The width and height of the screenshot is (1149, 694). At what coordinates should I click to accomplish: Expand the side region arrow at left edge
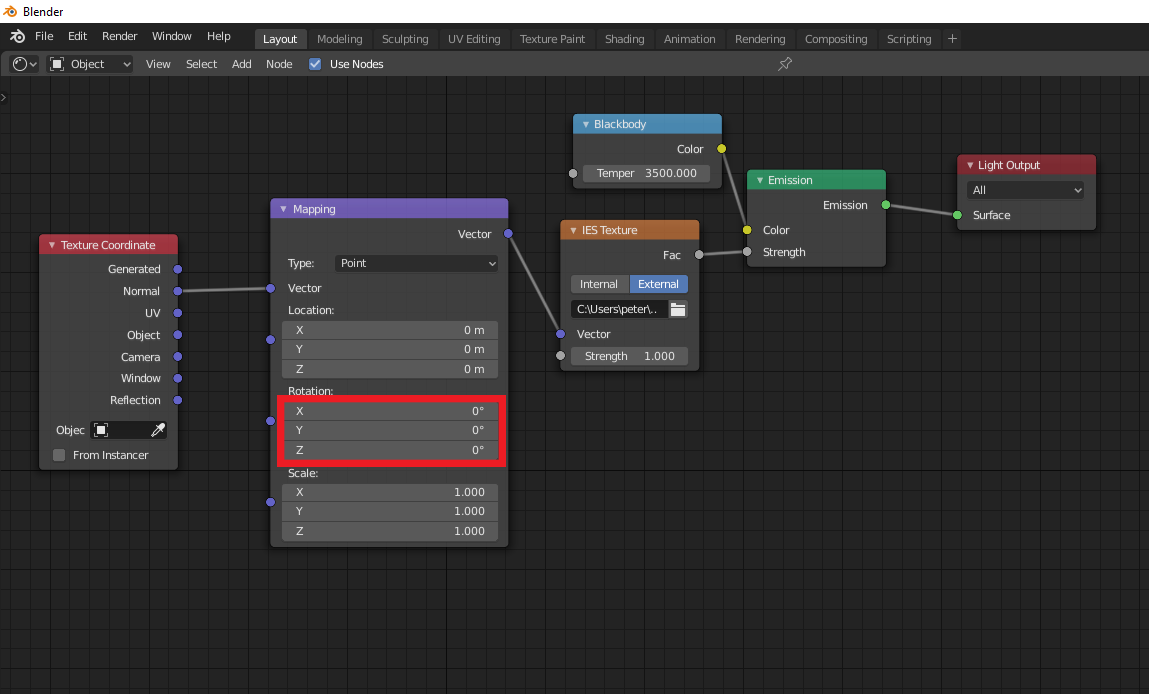pos(4,97)
